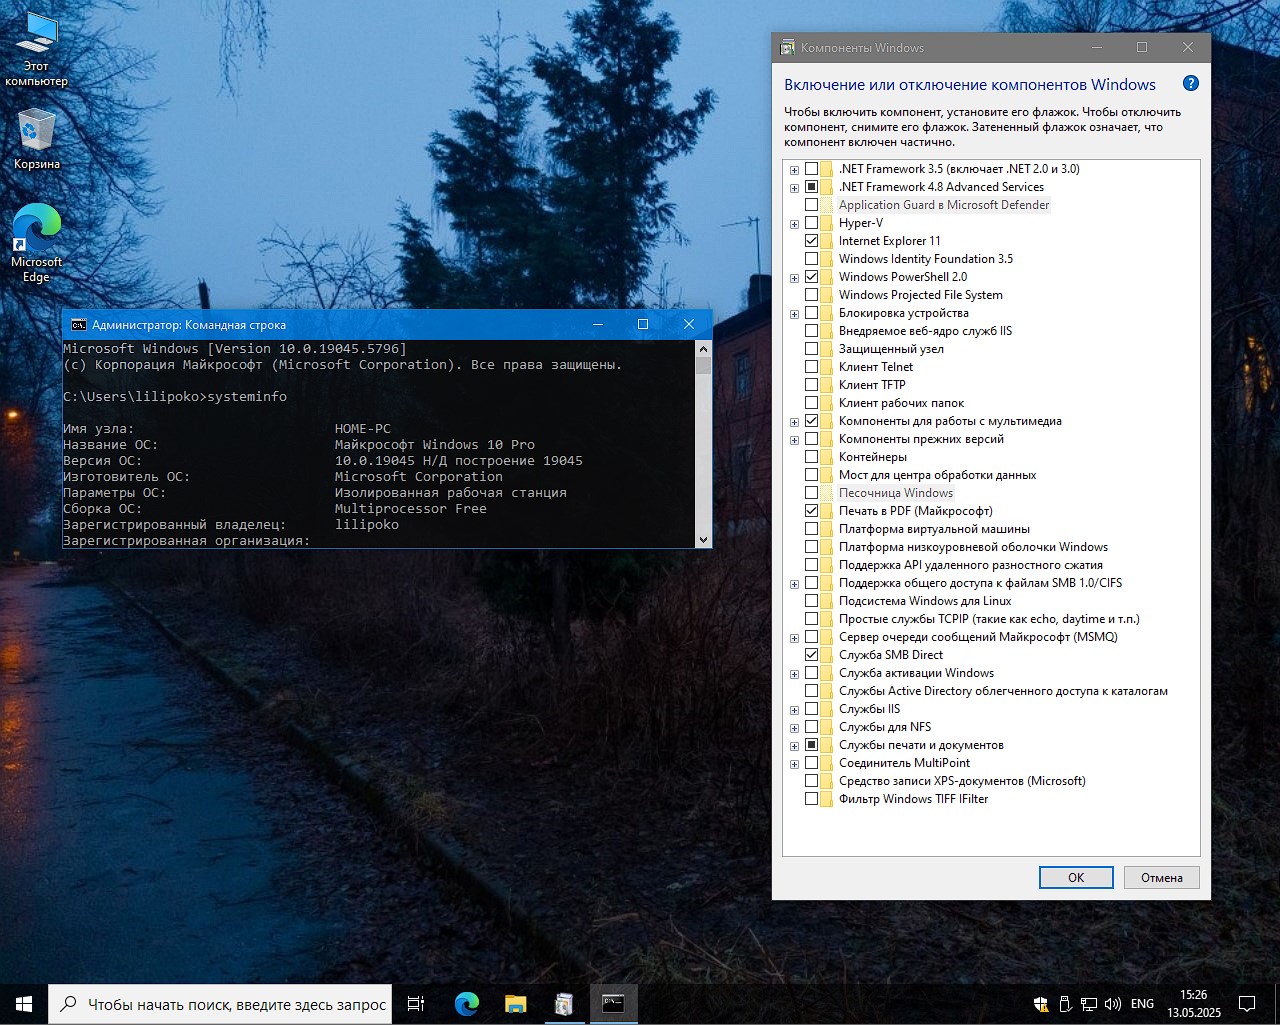This screenshot has width=1280, height=1025.
Task: Click the Отмена cancel button
Action: pos(1161,877)
